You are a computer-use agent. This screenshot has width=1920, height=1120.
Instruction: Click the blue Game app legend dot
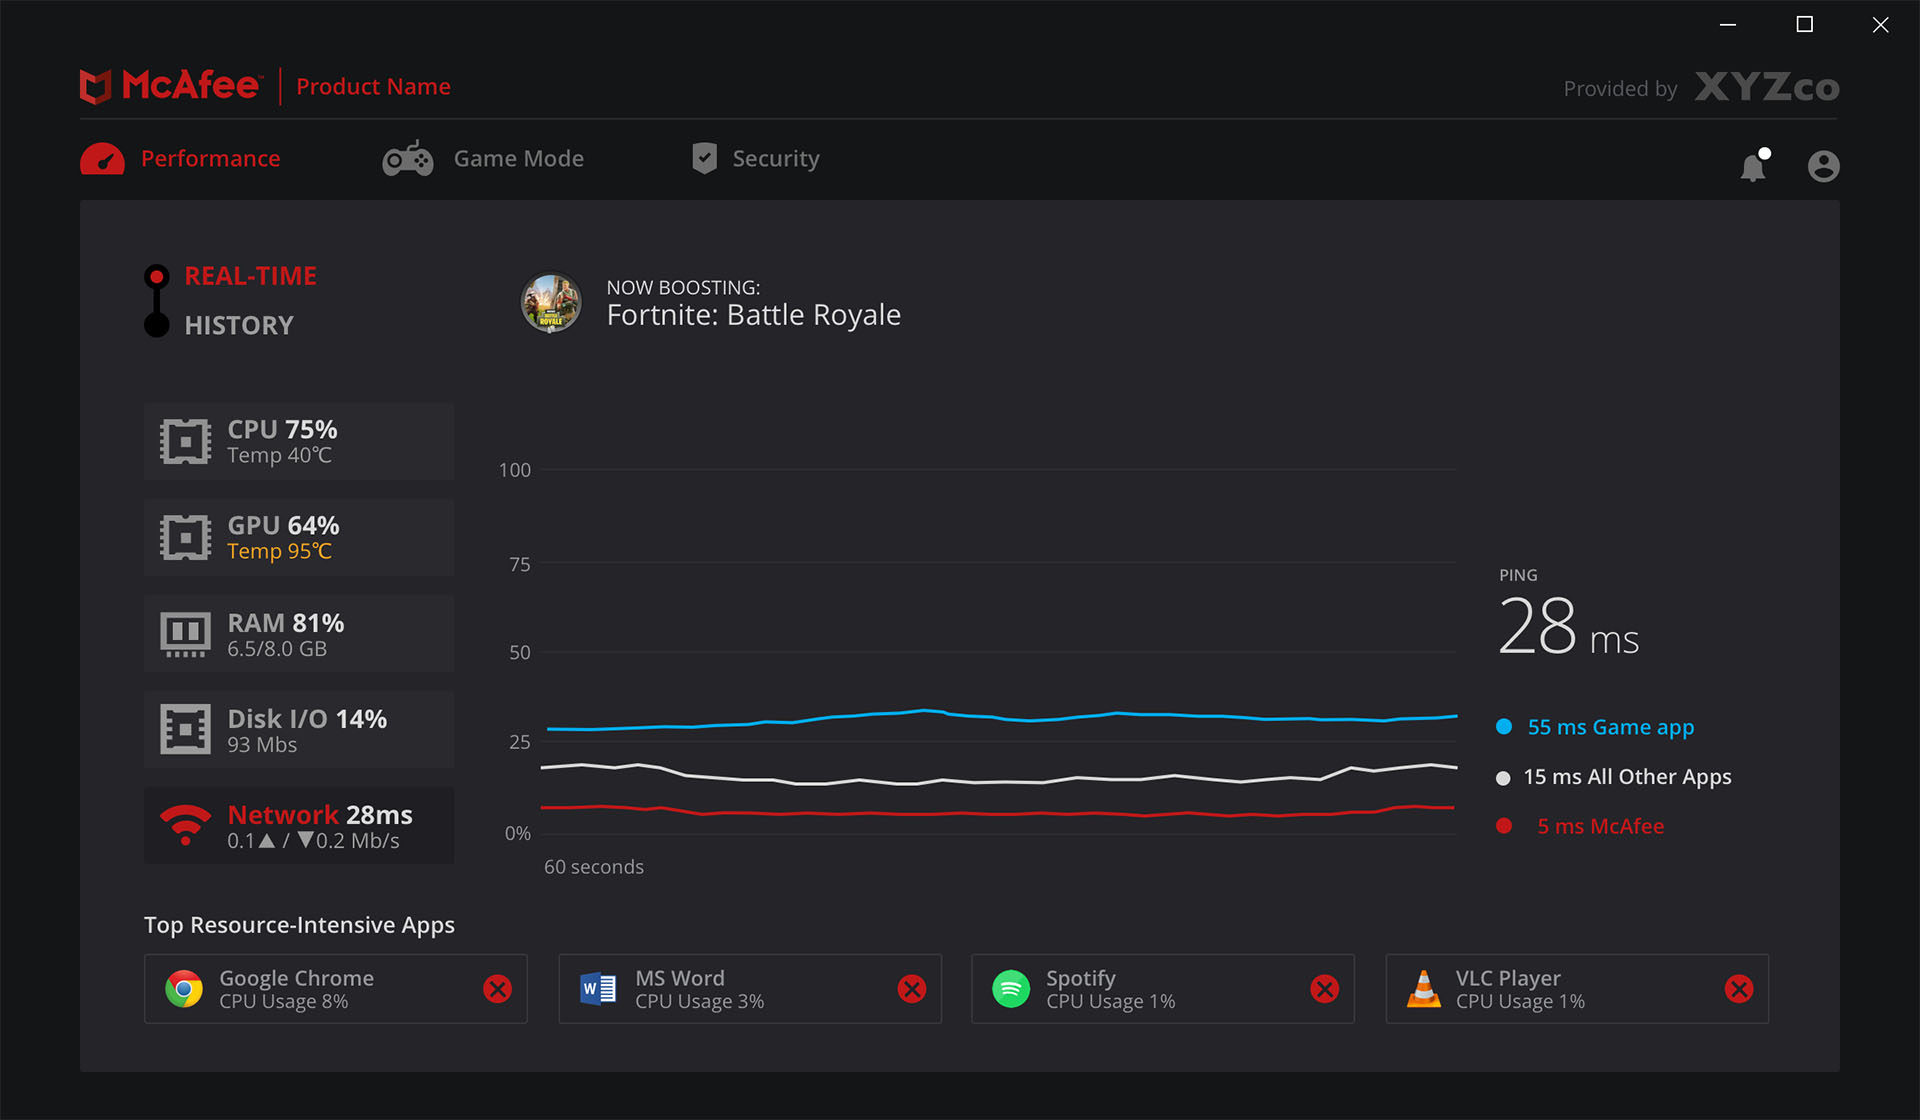pos(1504,727)
